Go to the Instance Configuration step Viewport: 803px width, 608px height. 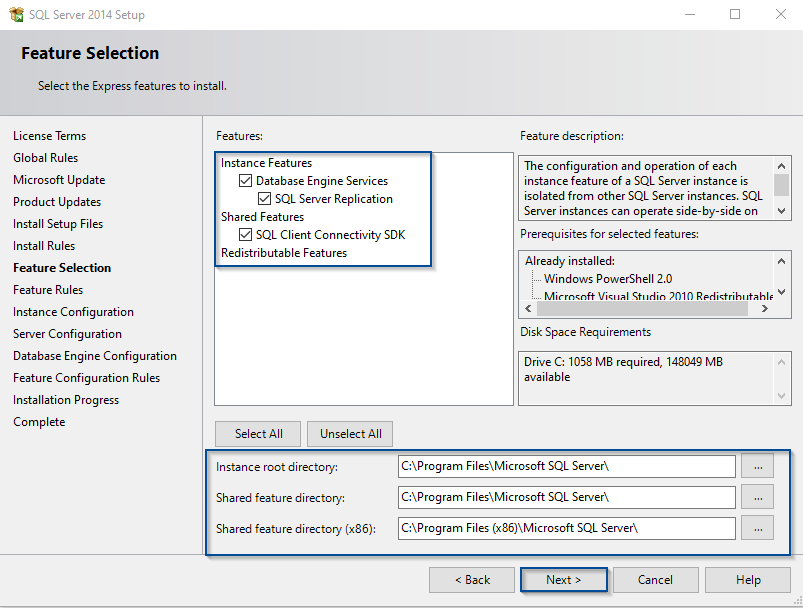73,312
